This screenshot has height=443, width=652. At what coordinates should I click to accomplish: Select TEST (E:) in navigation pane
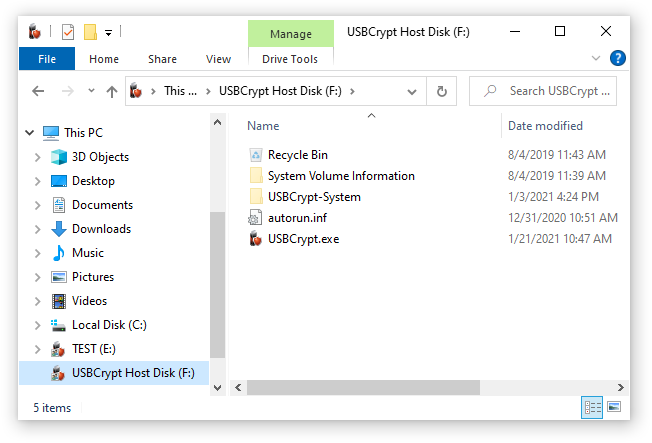click(94, 349)
